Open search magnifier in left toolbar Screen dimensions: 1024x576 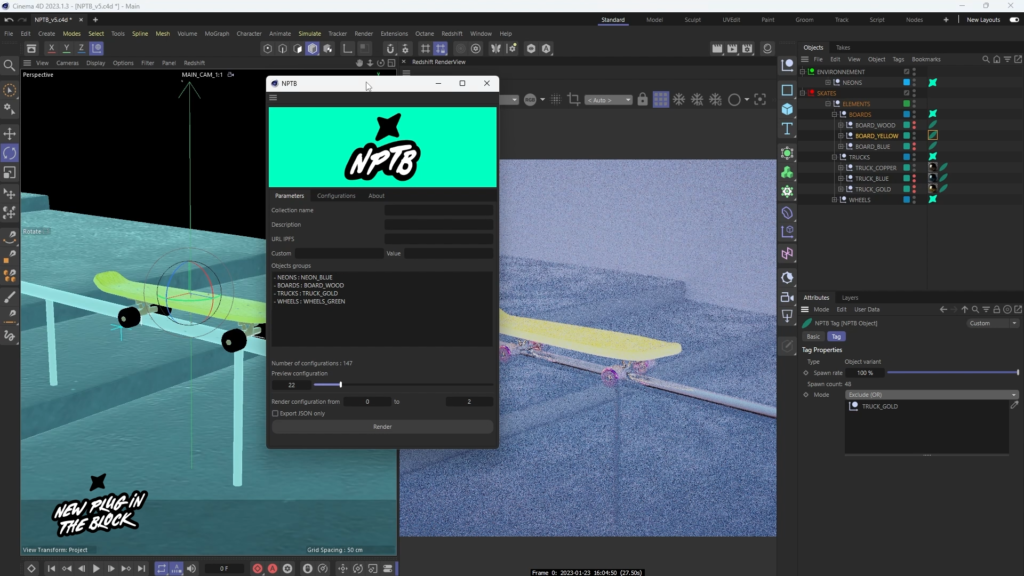click(x=9, y=65)
